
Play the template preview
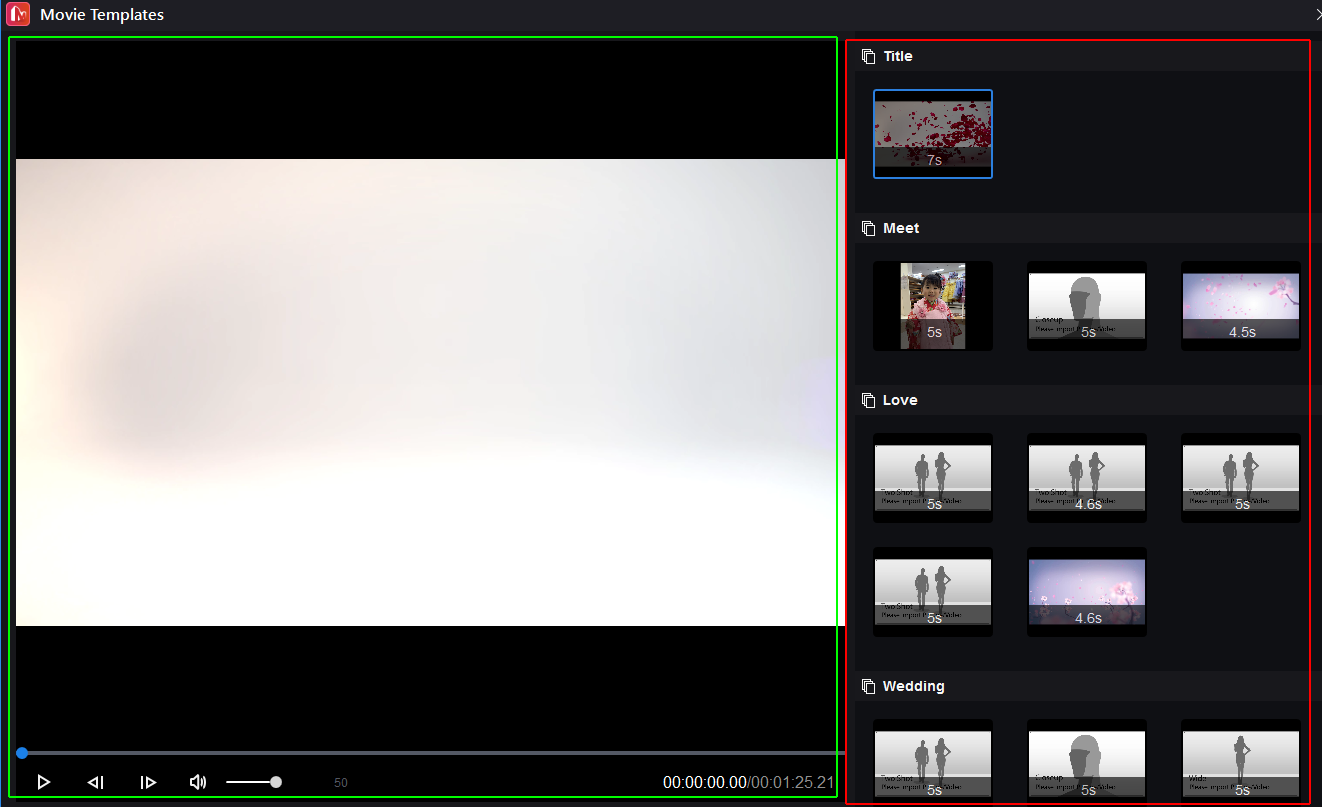click(x=43, y=782)
